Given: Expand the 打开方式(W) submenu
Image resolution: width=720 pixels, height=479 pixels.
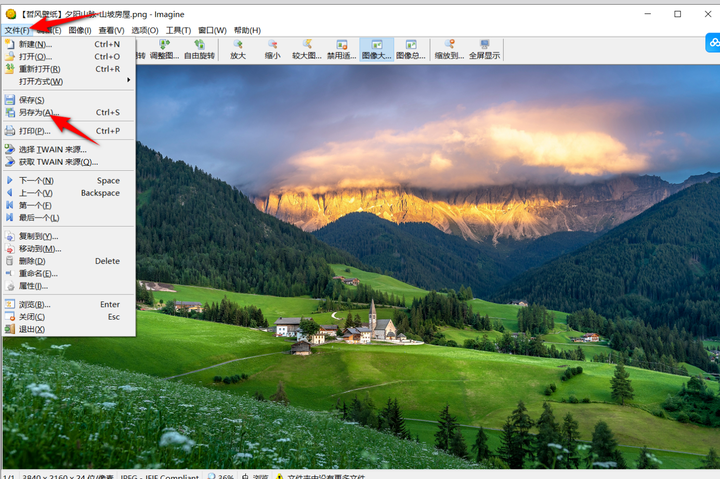Looking at the screenshot, I should 69,81.
